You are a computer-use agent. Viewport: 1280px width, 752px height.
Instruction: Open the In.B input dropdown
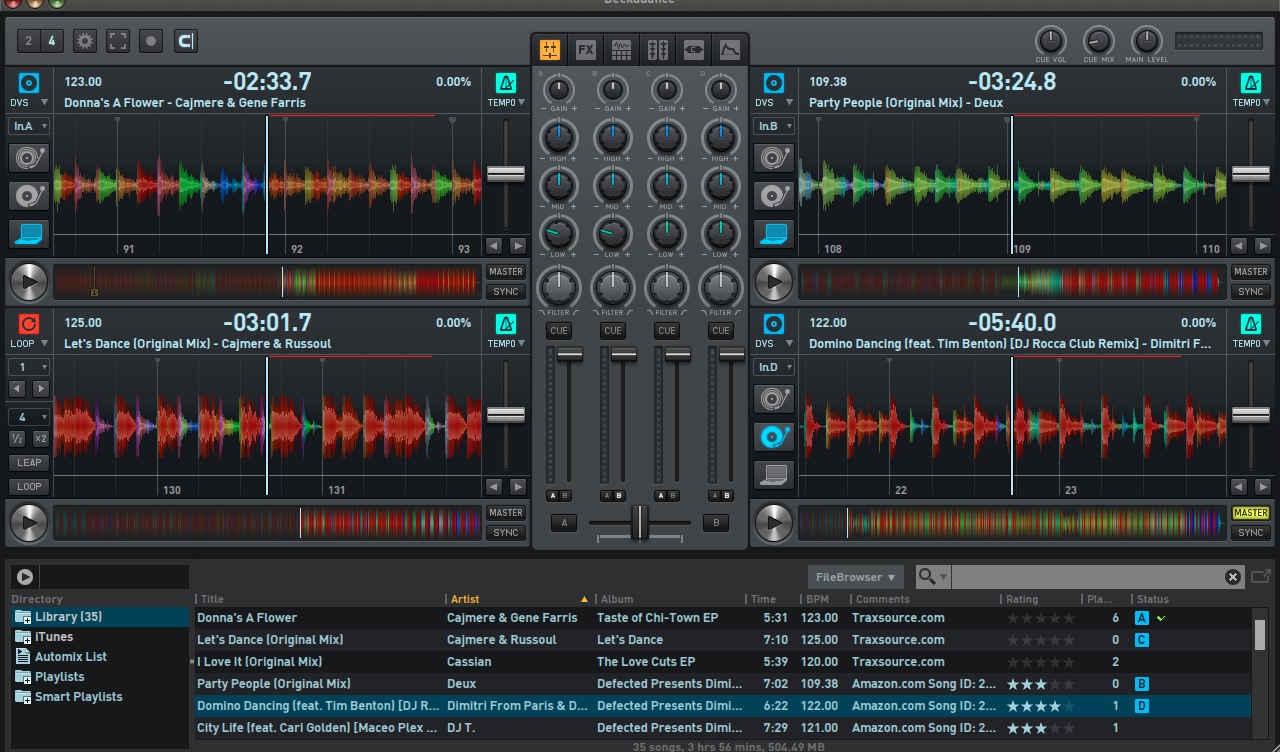pyautogui.click(x=773, y=126)
